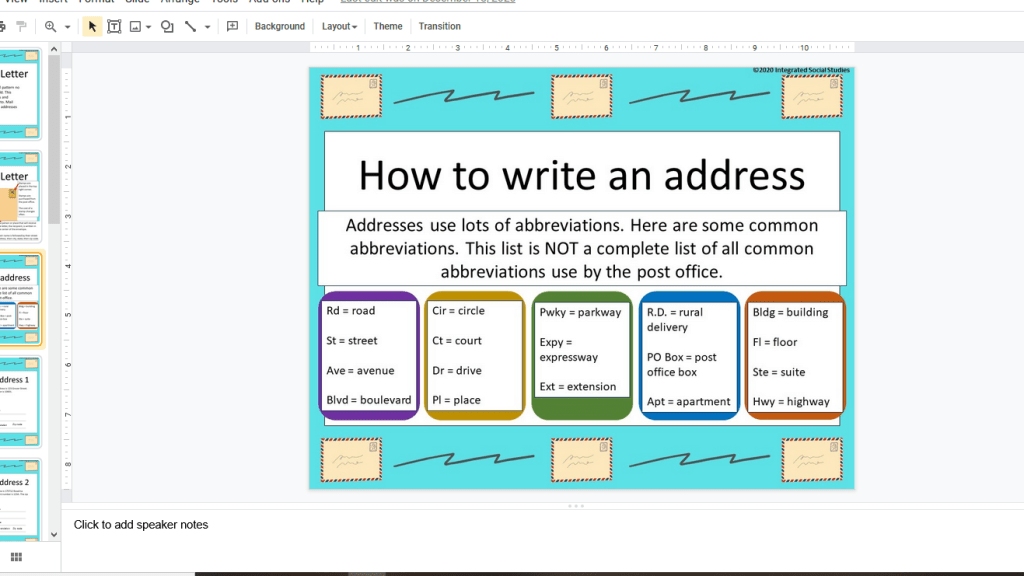
Task: Select the Line tool
Action: point(190,26)
